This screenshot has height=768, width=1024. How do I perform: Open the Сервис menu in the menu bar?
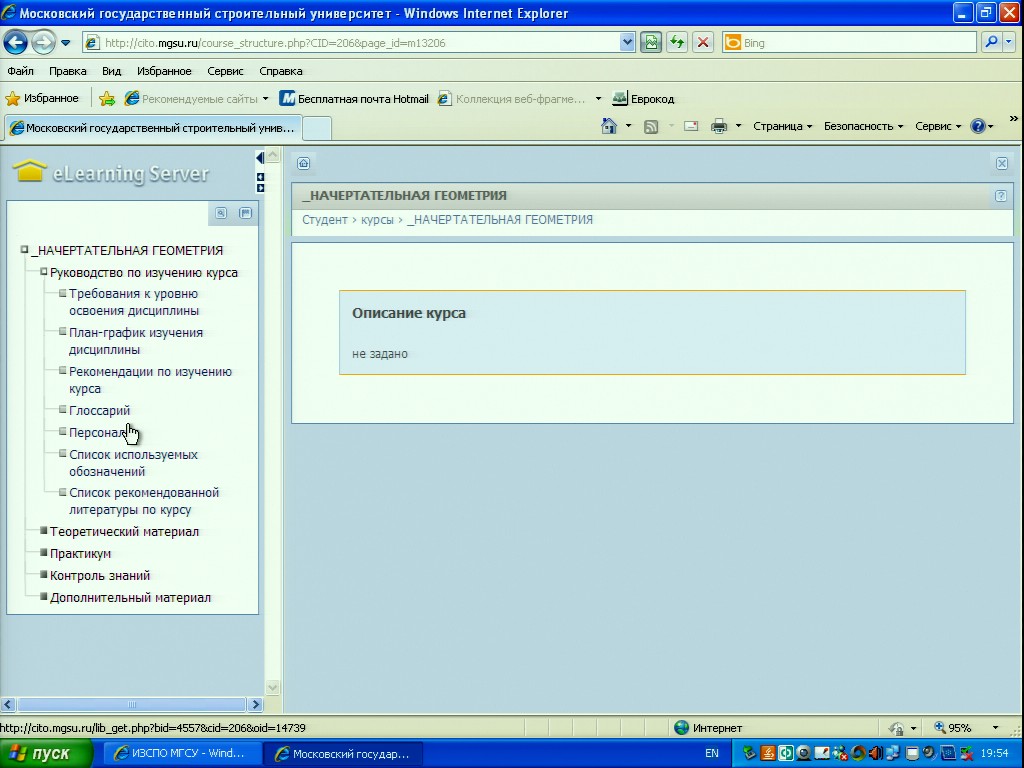[225, 71]
